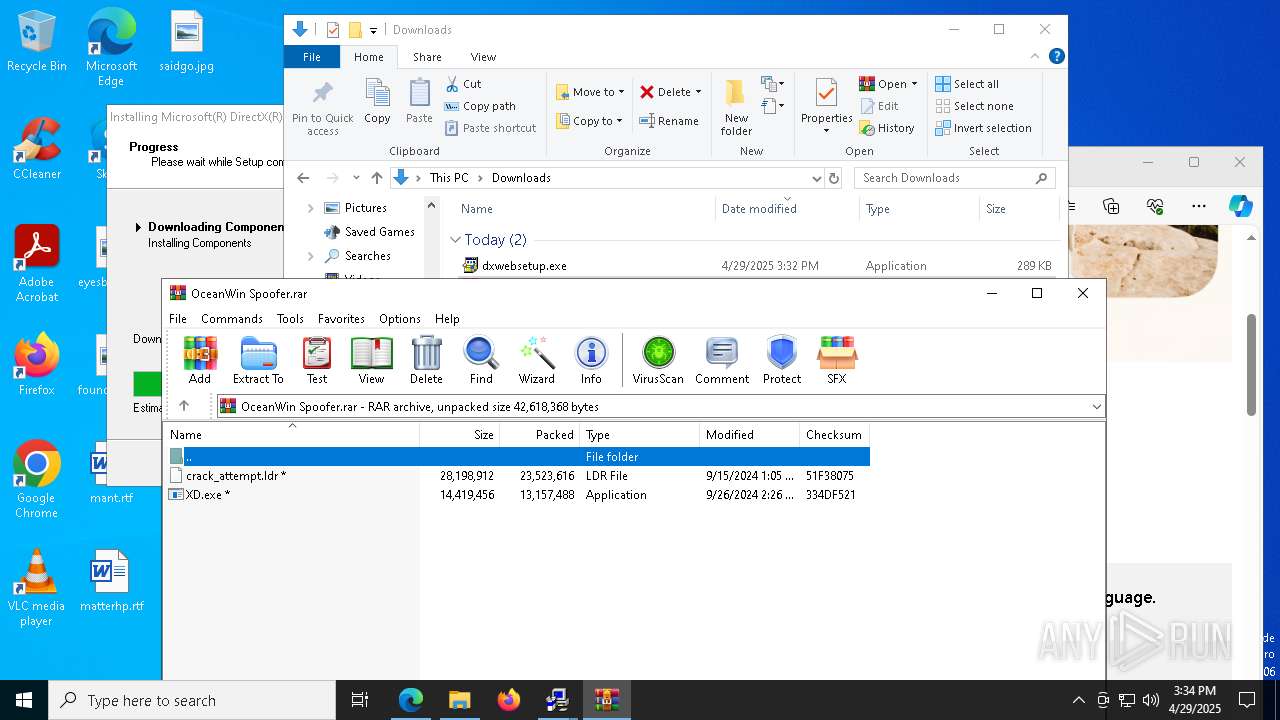The width and height of the screenshot is (1280, 720).
Task: Expand Delete dropdown arrow
Action: (x=698, y=92)
